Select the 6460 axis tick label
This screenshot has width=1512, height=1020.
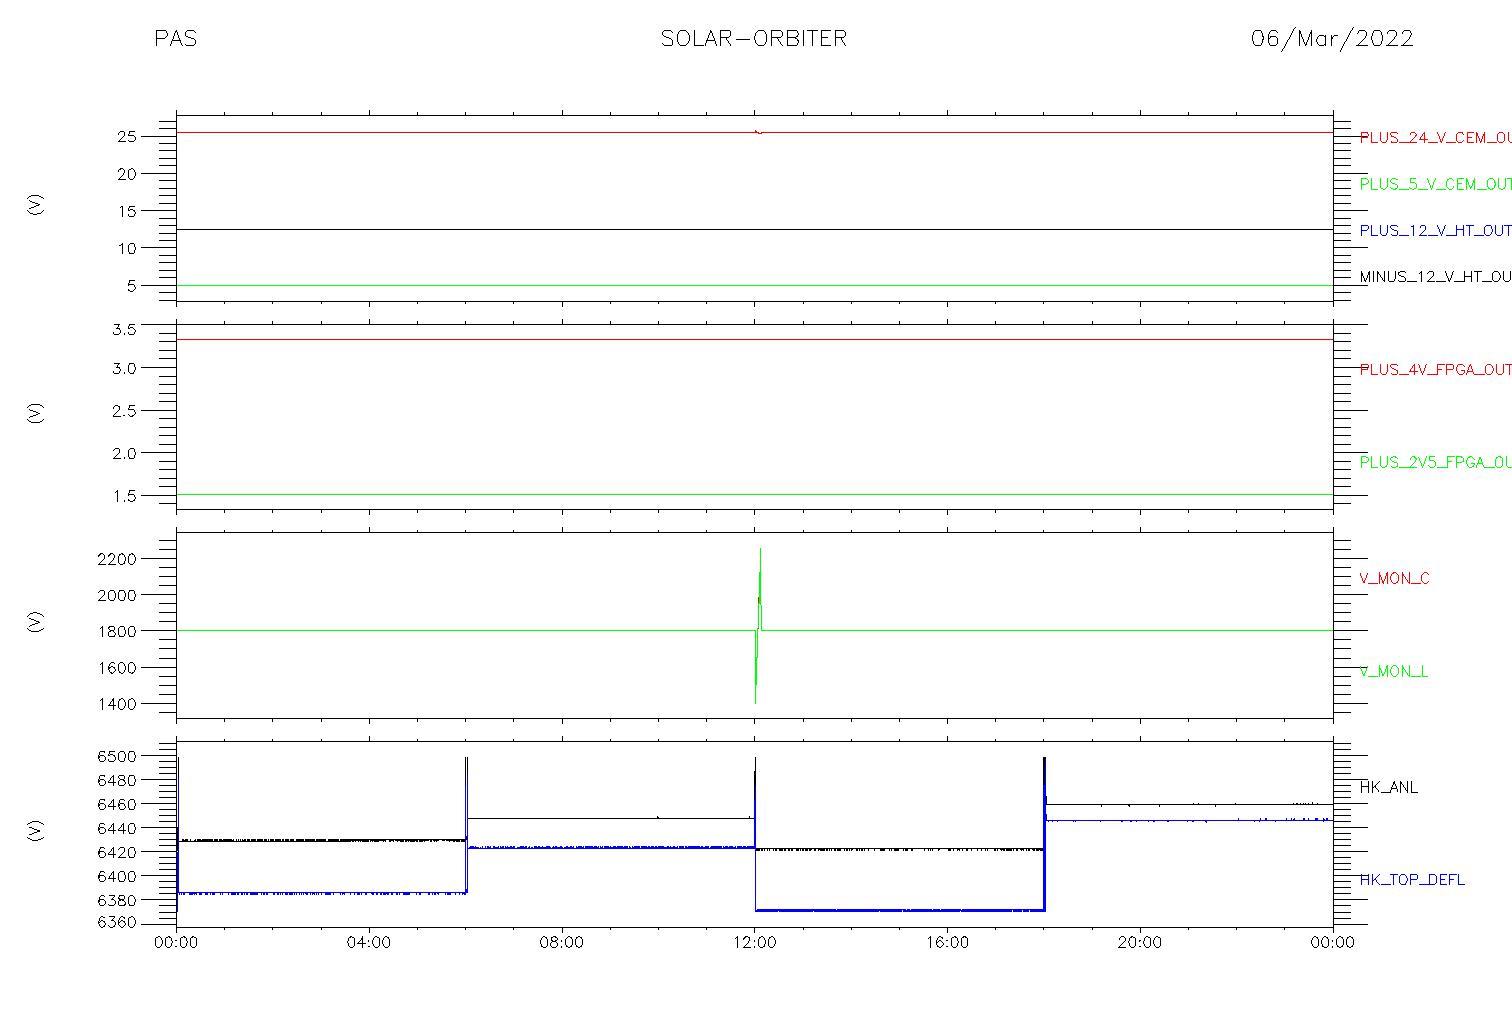pos(117,804)
